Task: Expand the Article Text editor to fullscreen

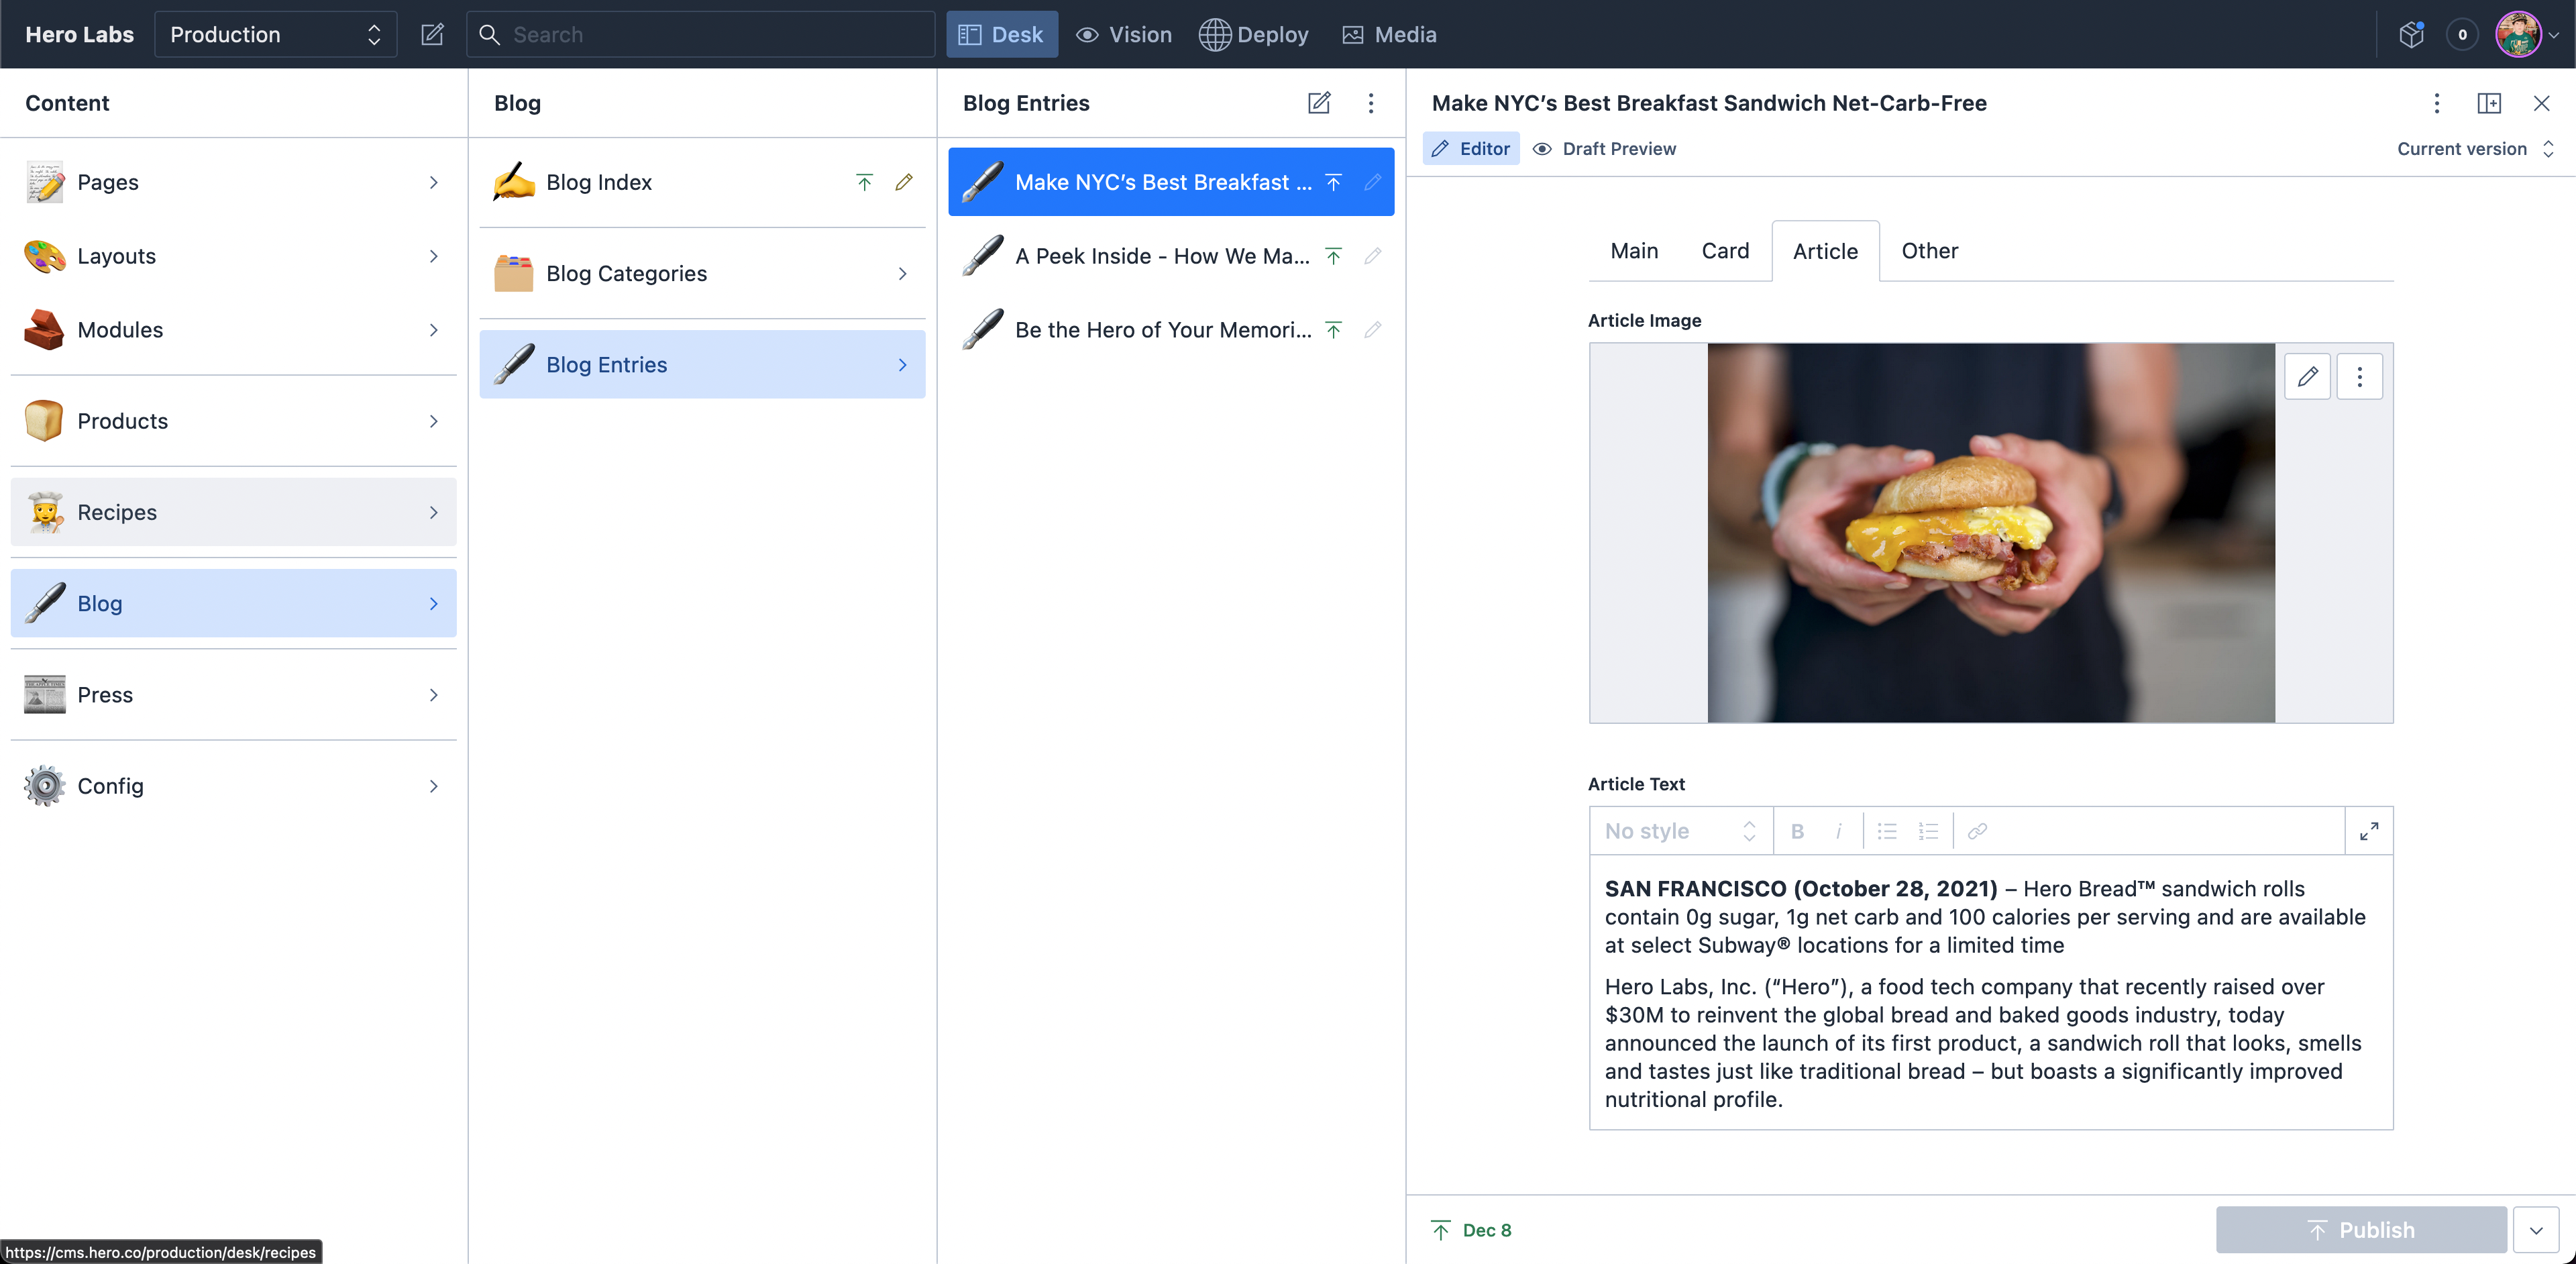Action: (2368, 831)
